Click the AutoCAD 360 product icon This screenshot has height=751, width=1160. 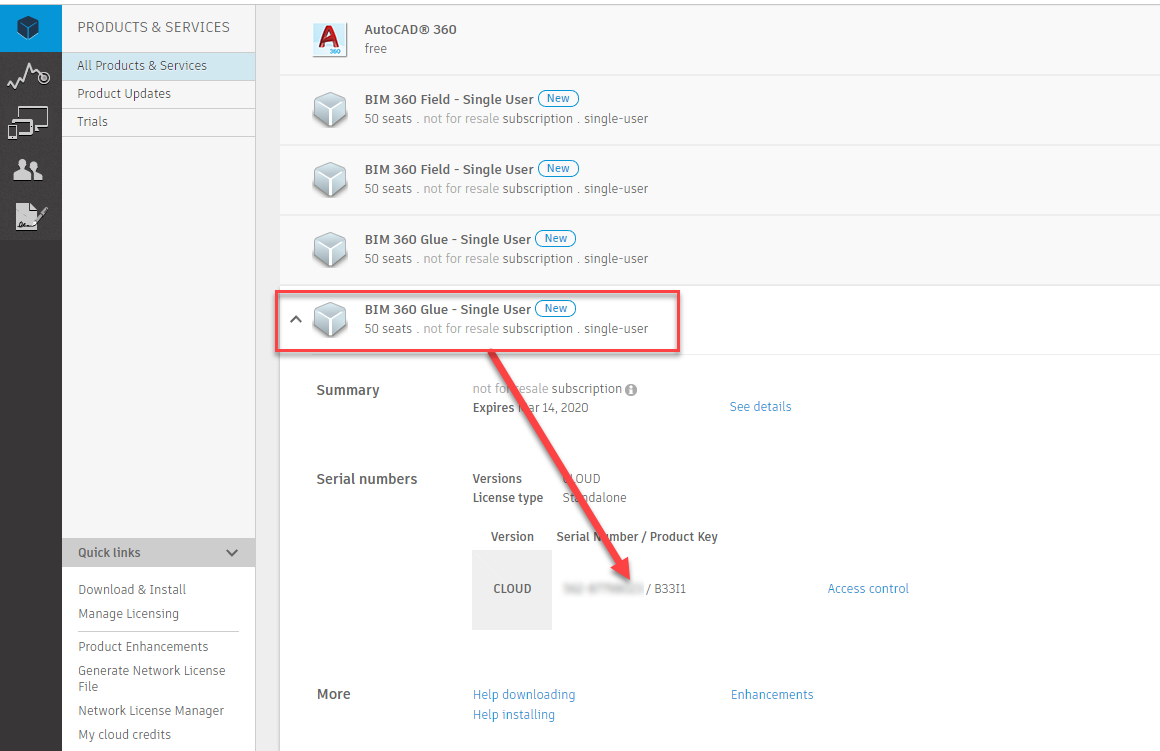pos(330,39)
